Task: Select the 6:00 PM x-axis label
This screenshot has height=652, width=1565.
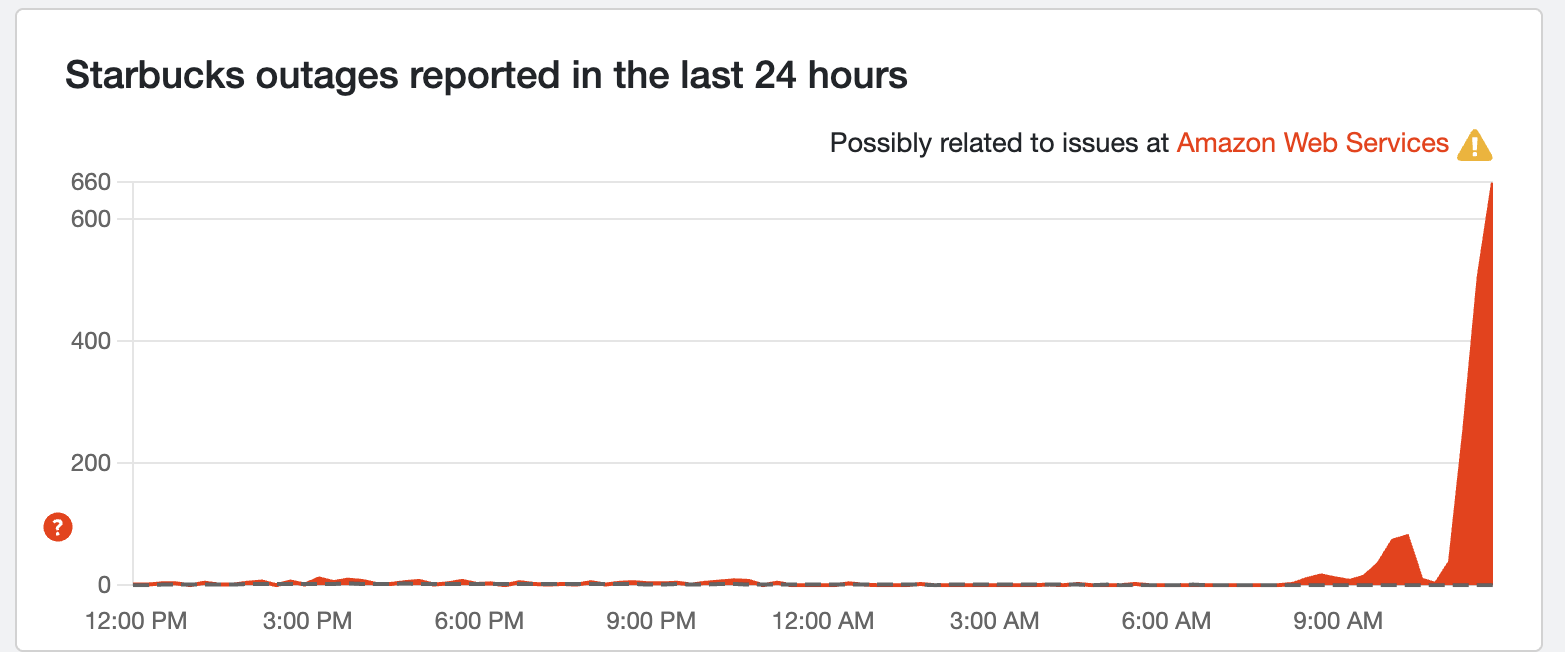Action: point(481,621)
